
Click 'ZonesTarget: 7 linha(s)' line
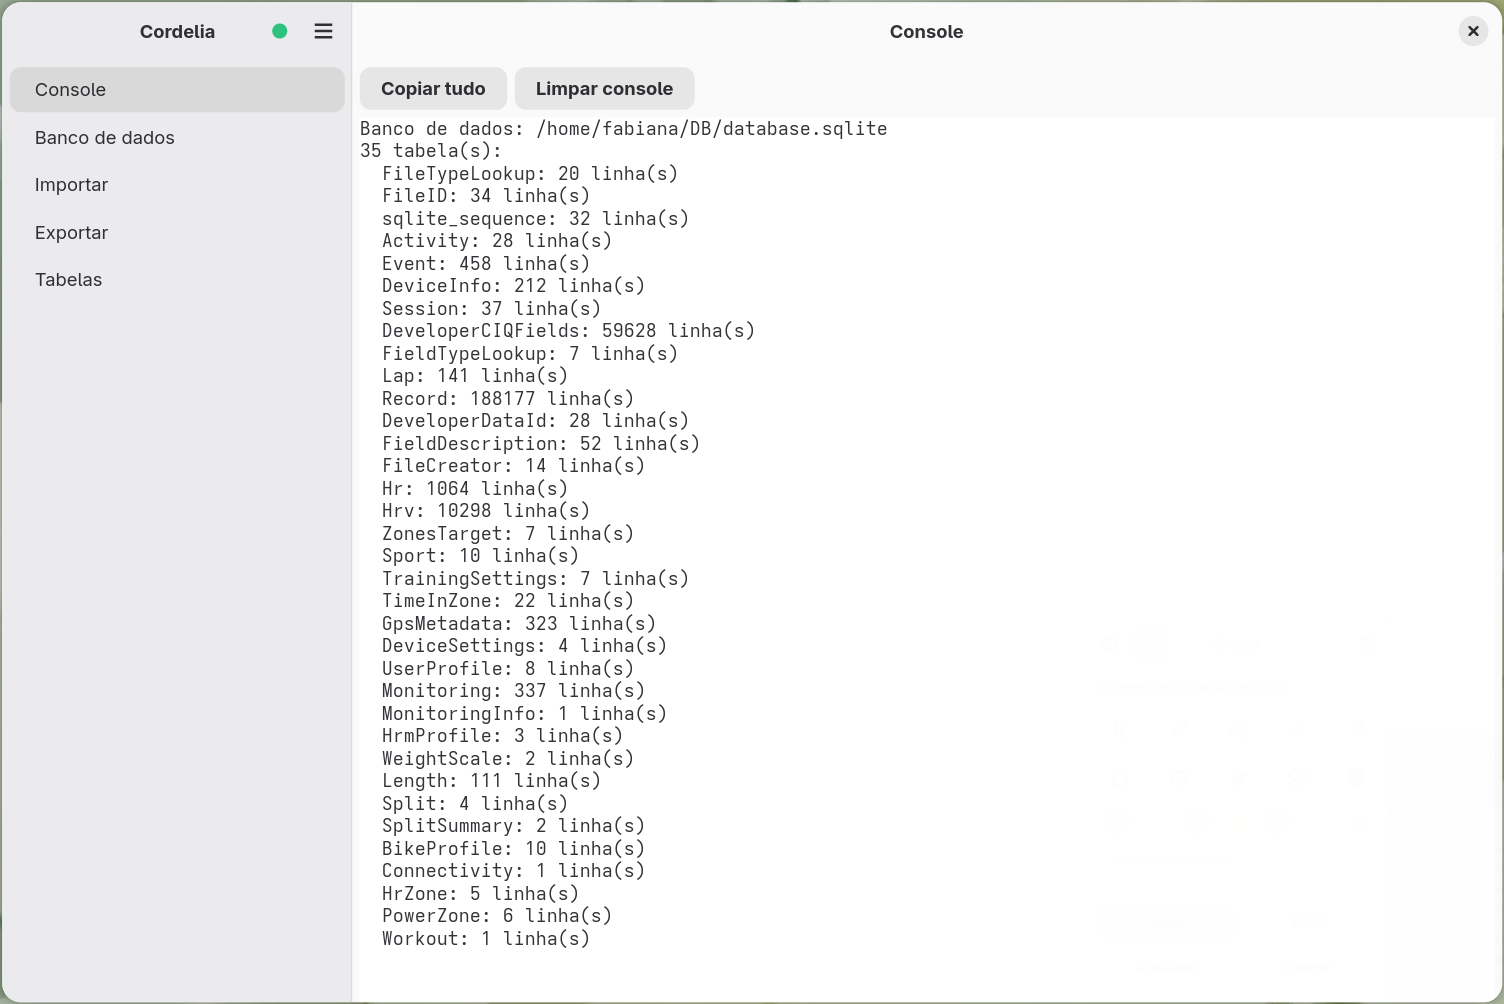(x=508, y=534)
